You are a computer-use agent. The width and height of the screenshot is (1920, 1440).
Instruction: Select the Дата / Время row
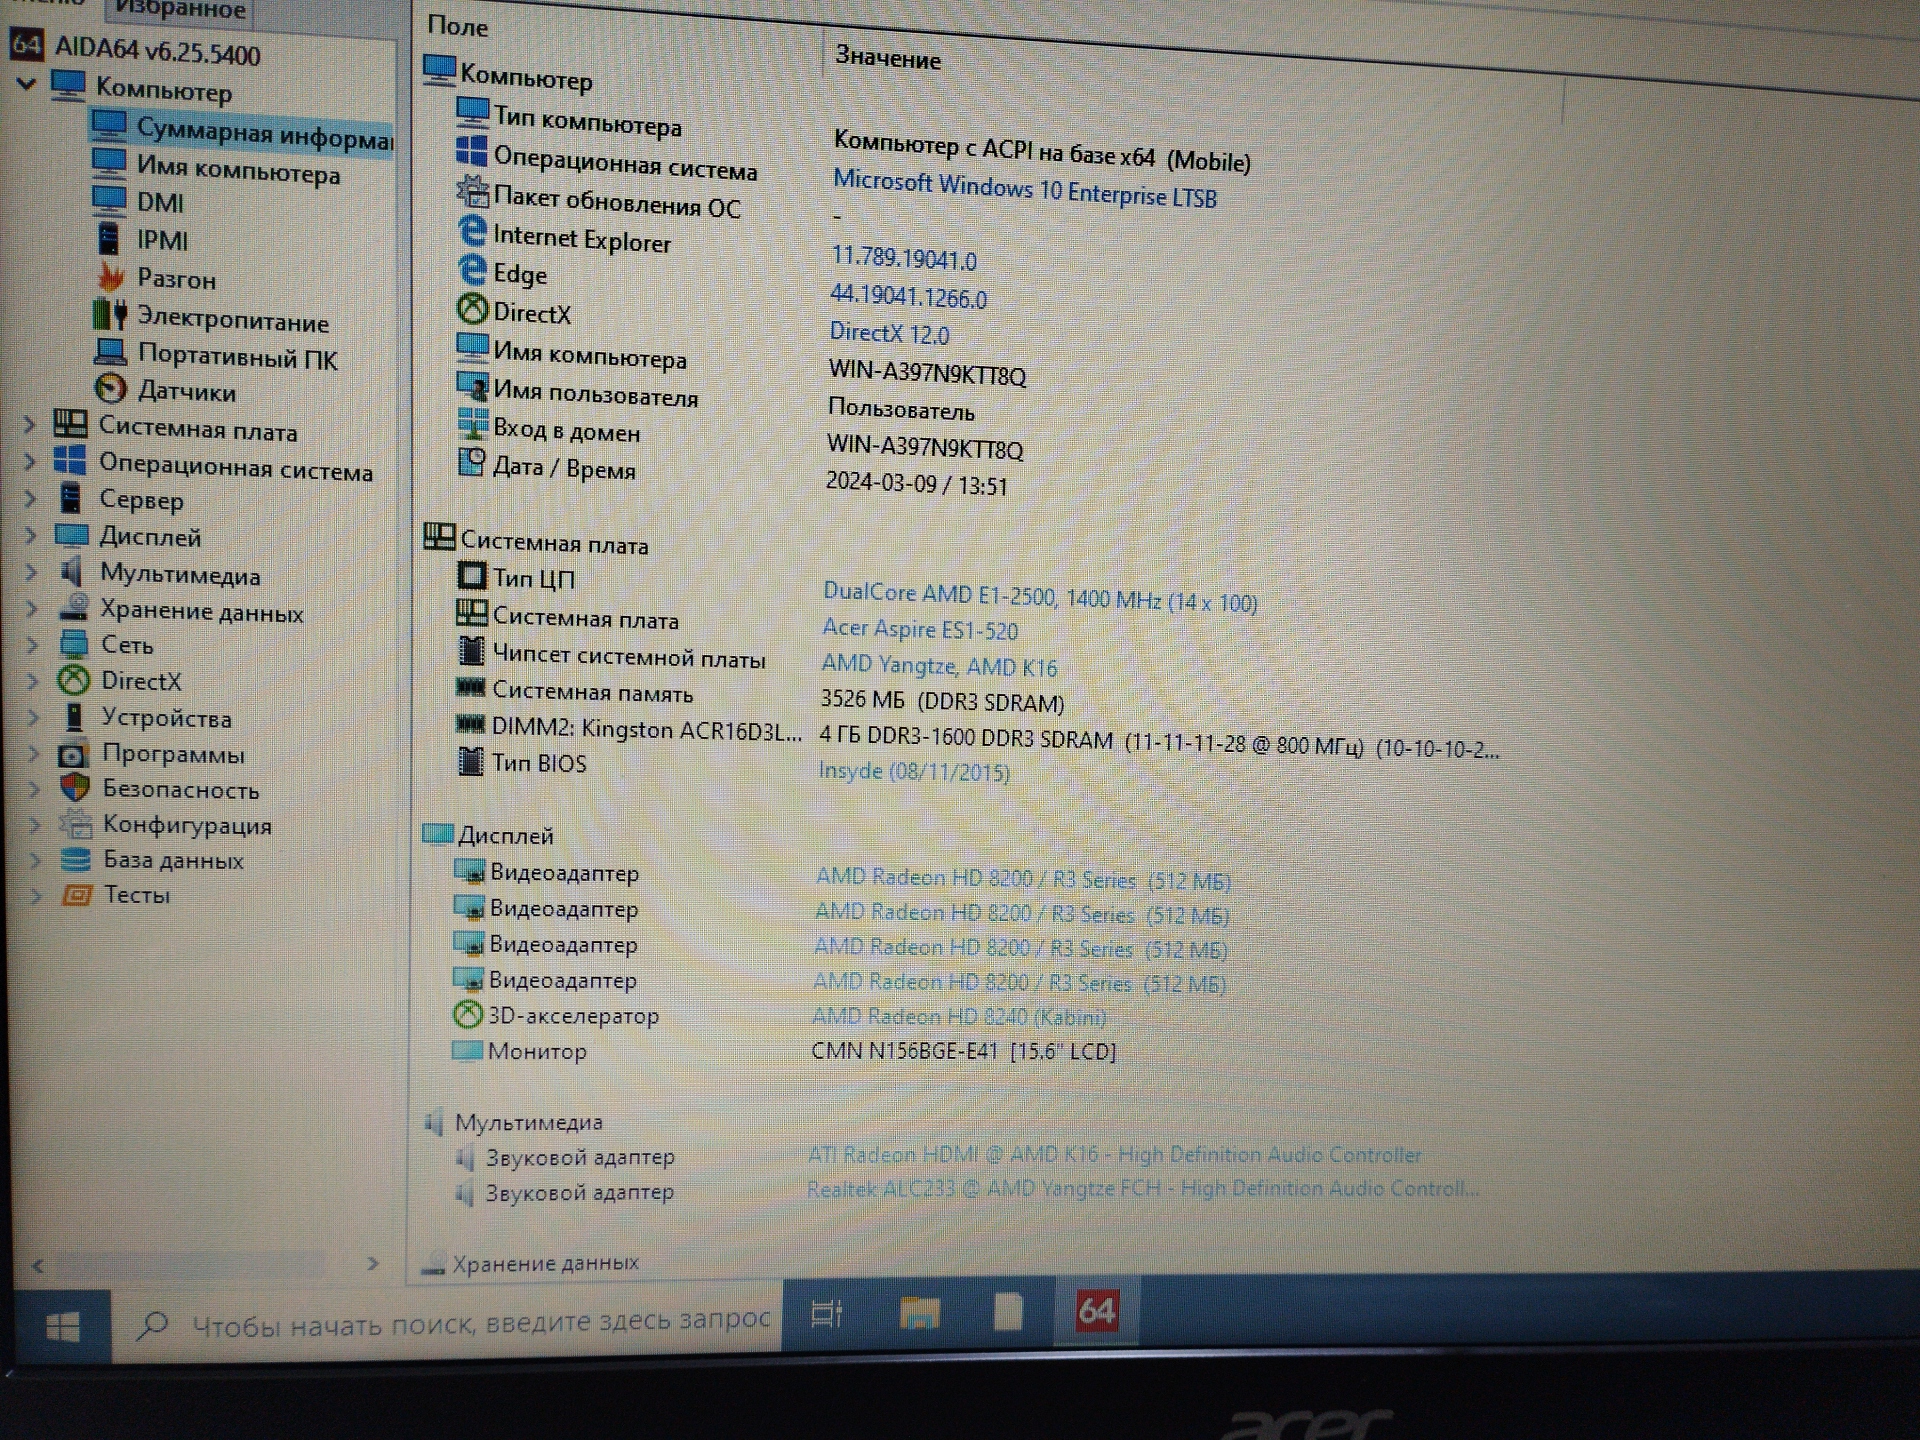(732, 475)
